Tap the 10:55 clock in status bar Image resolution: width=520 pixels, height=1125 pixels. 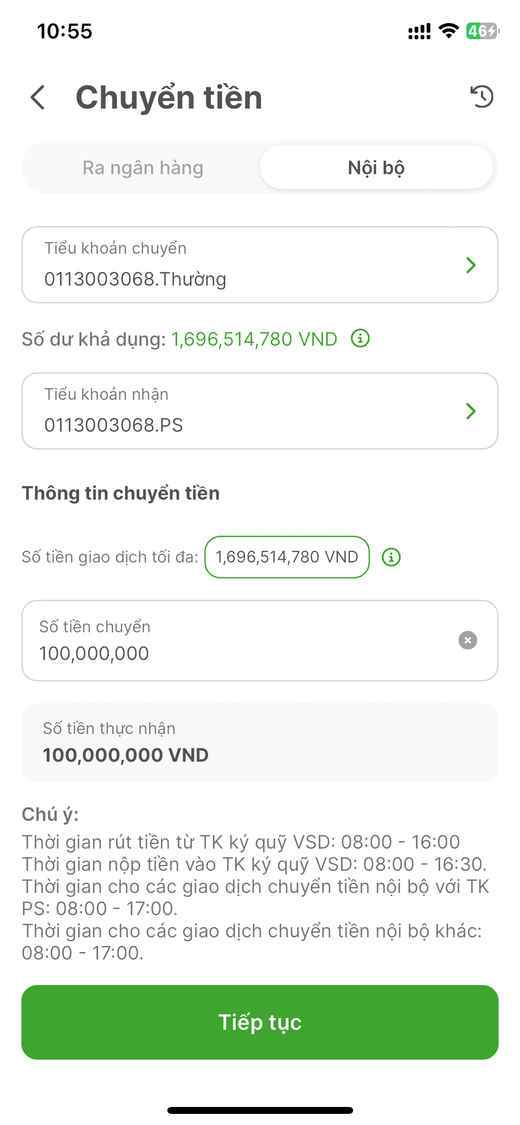click(x=65, y=31)
